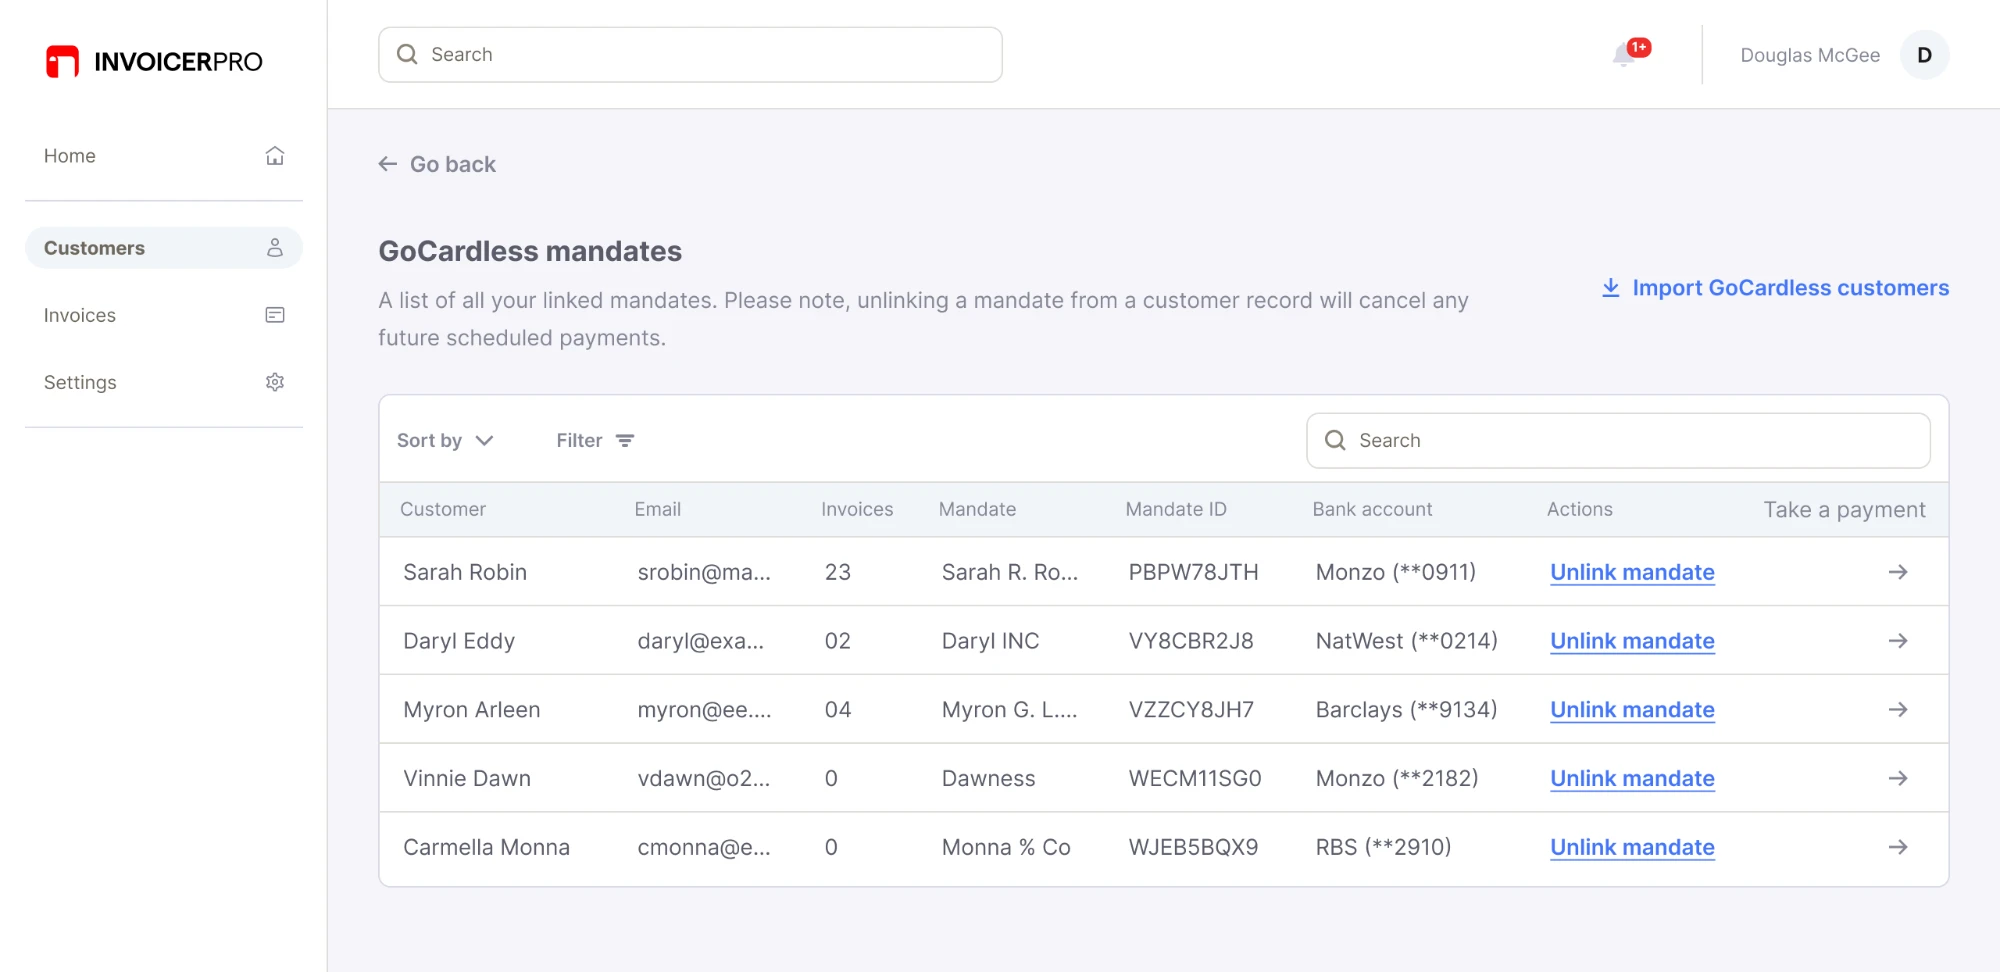The height and width of the screenshot is (972, 2000).
Task: Open Customers in sidebar
Action: 164,247
